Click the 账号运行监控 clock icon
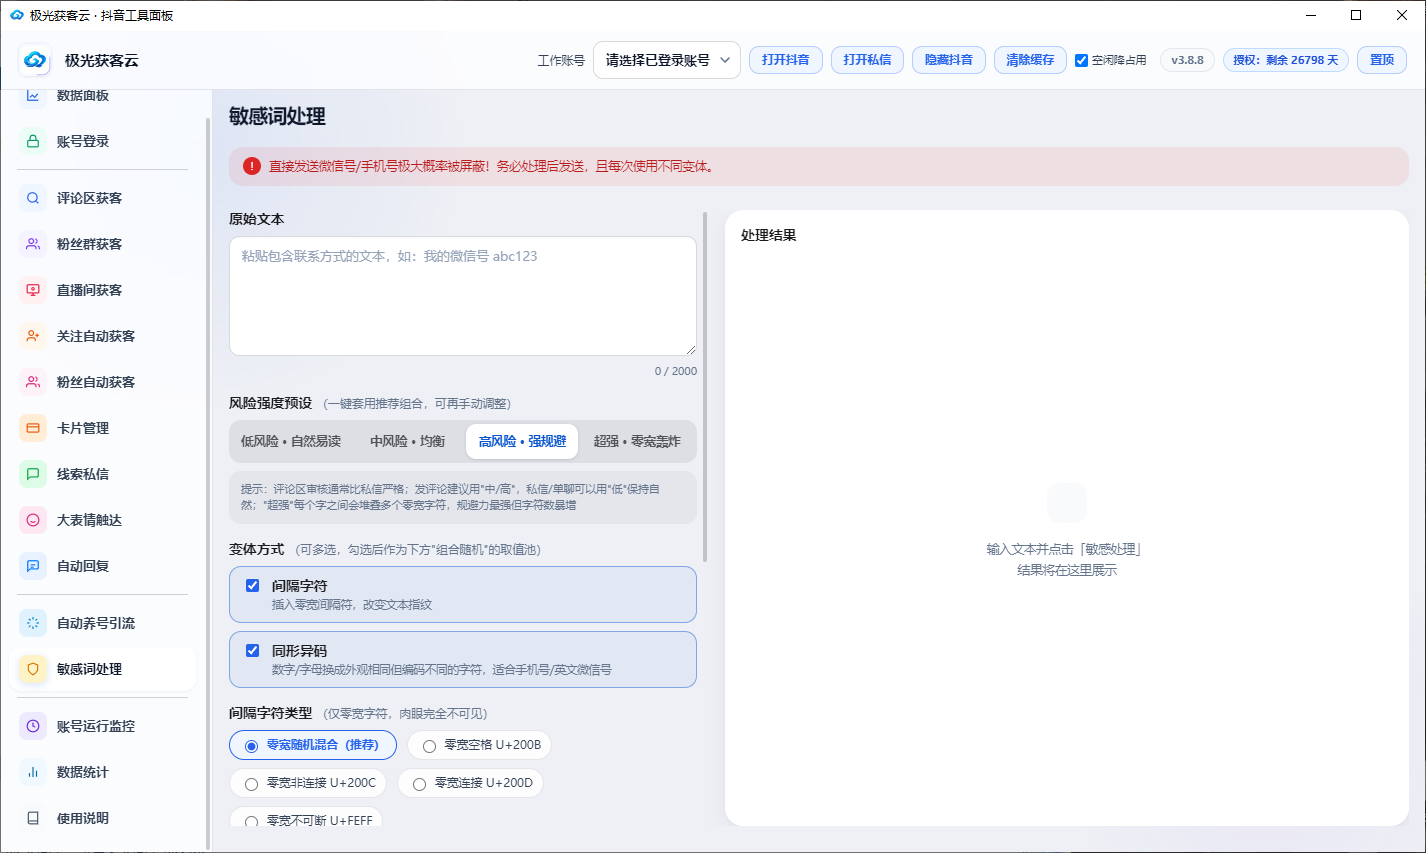The image size is (1426, 853). click(33, 726)
